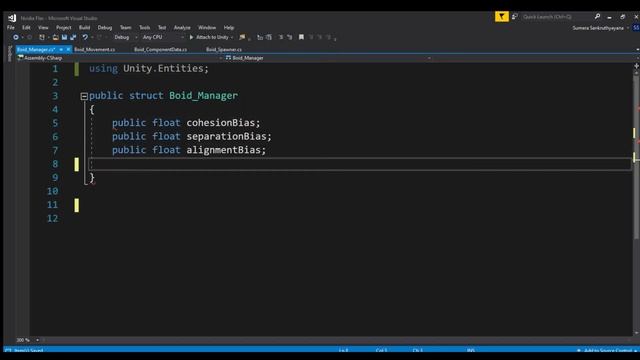Open the Project menu

(63, 27)
